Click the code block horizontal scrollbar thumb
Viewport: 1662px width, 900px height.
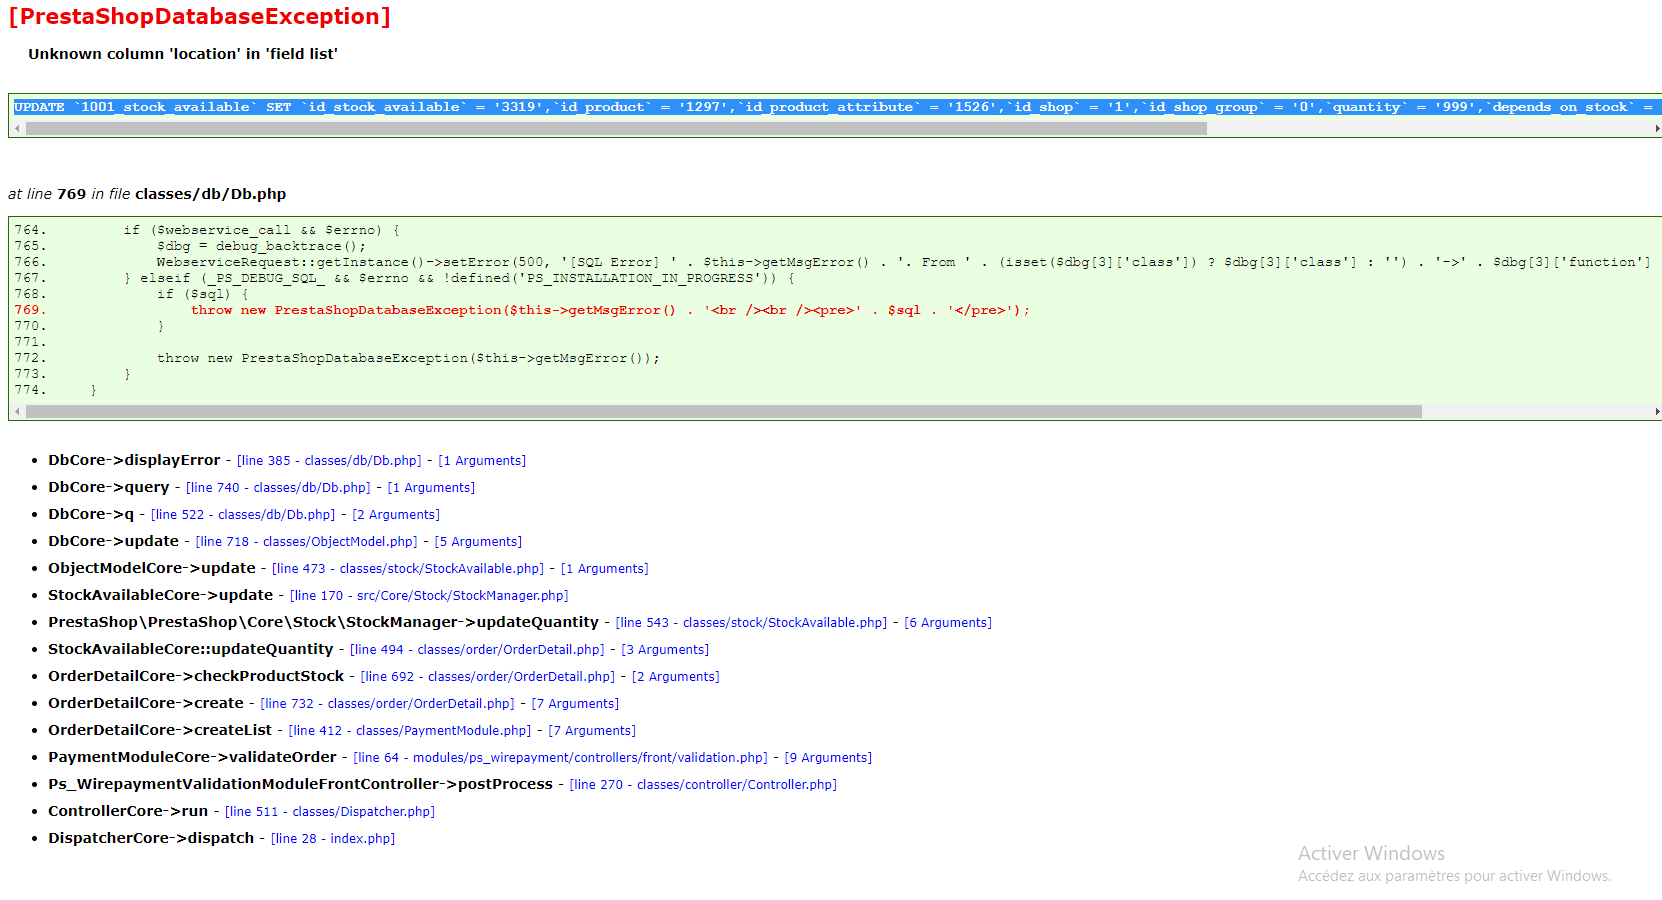point(724,412)
